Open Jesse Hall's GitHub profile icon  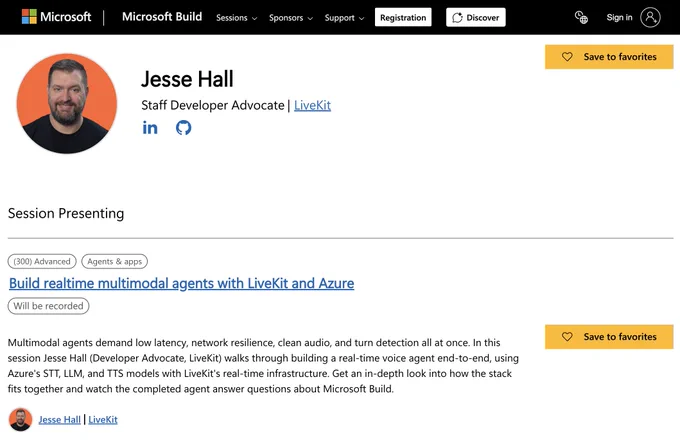coord(183,128)
